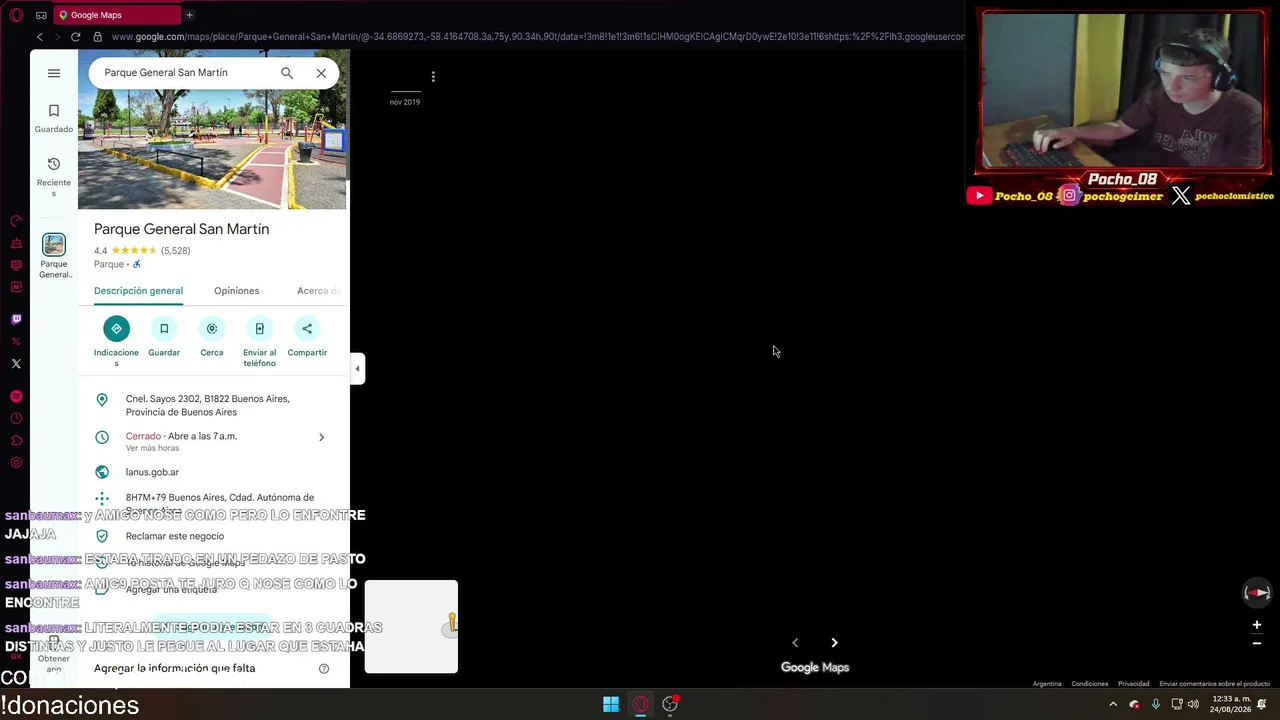Send the place with Enviar al teléfono
1280x720 pixels.
[x=259, y=341]
